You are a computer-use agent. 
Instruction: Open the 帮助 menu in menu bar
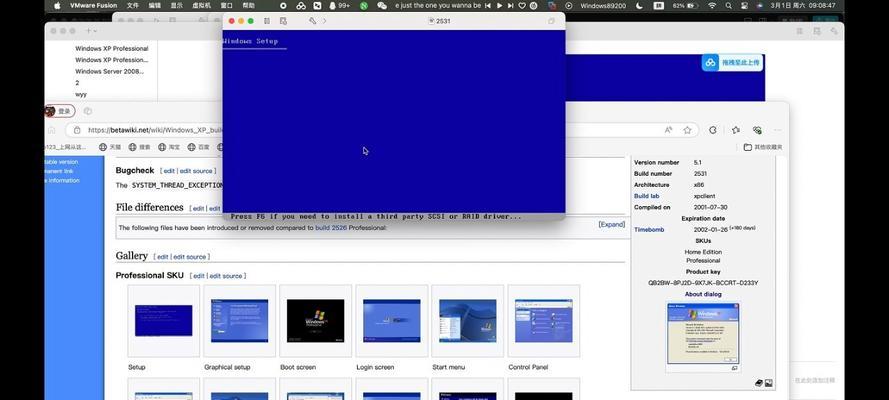tap(248, 5)
